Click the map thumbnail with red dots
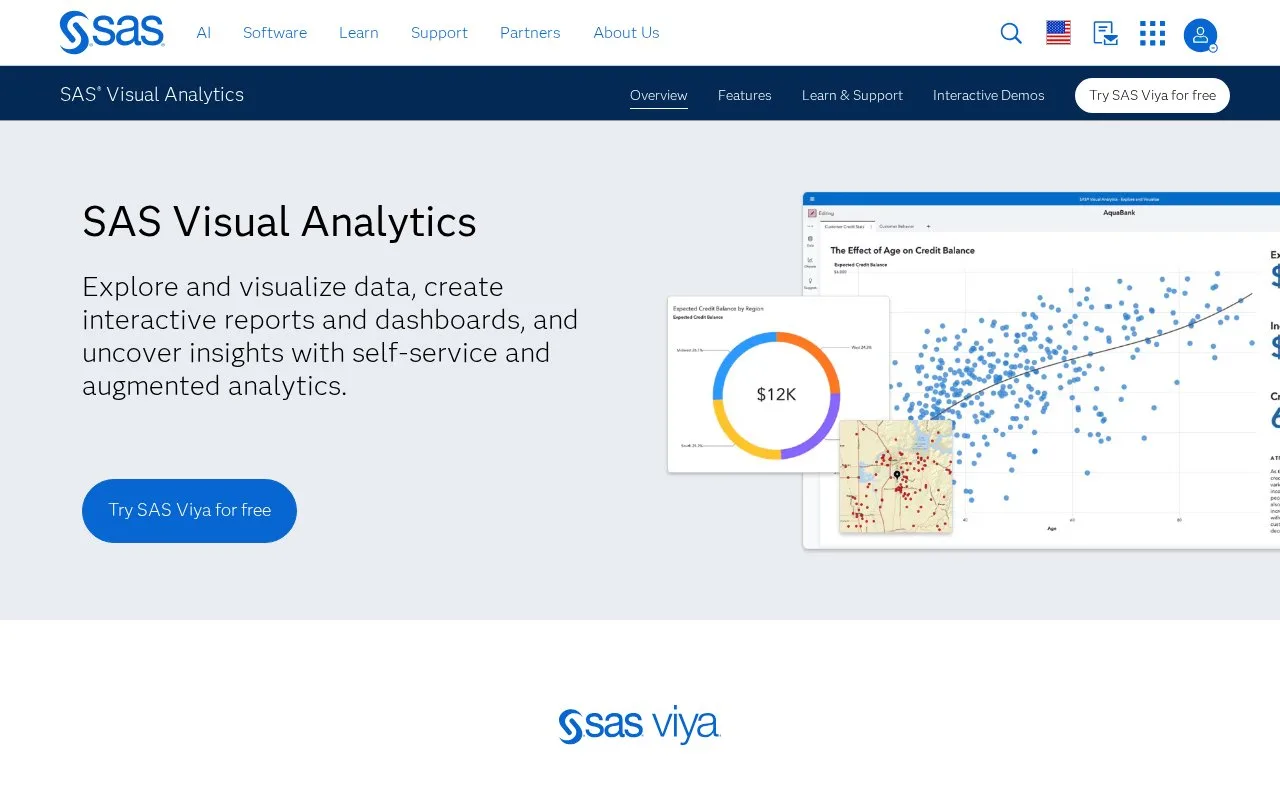Image resolution: width=1280 pixels, height=800 pixels. coord(896,476)
